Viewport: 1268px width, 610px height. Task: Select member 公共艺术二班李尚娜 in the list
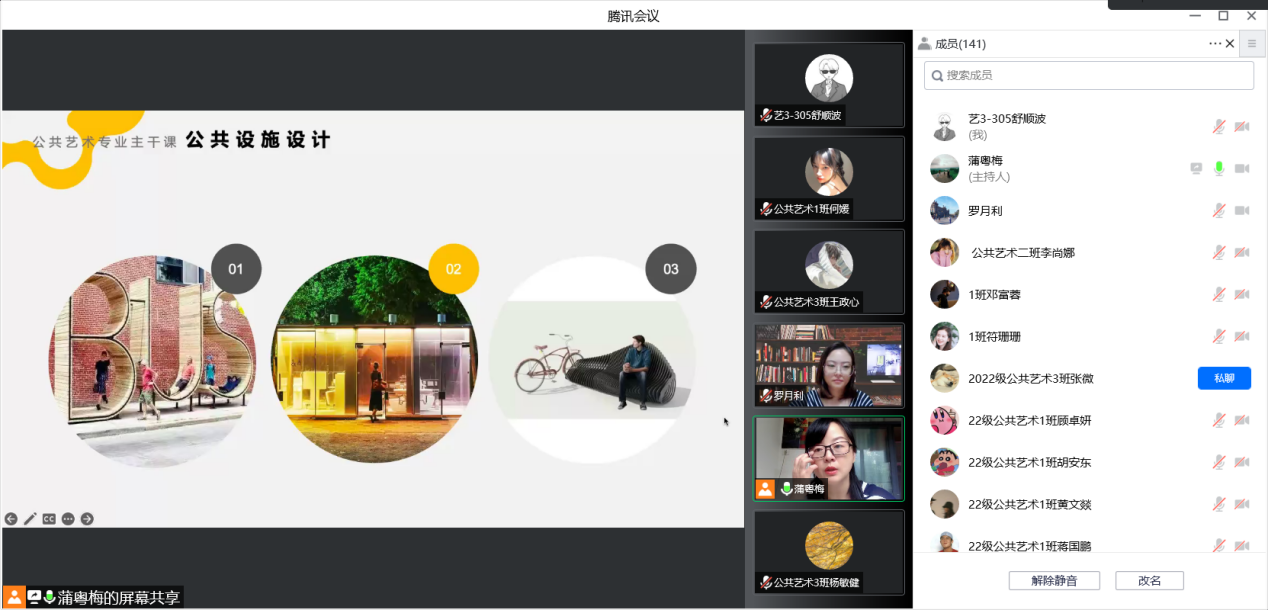1022,252
